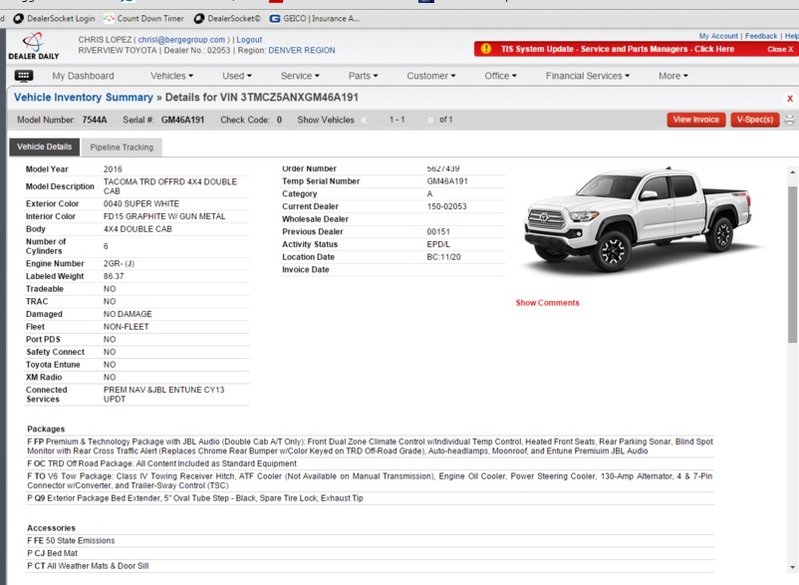The image size is (799, 585).
Task: Click the page scrollbar up arrow
Action: [792, 173]
